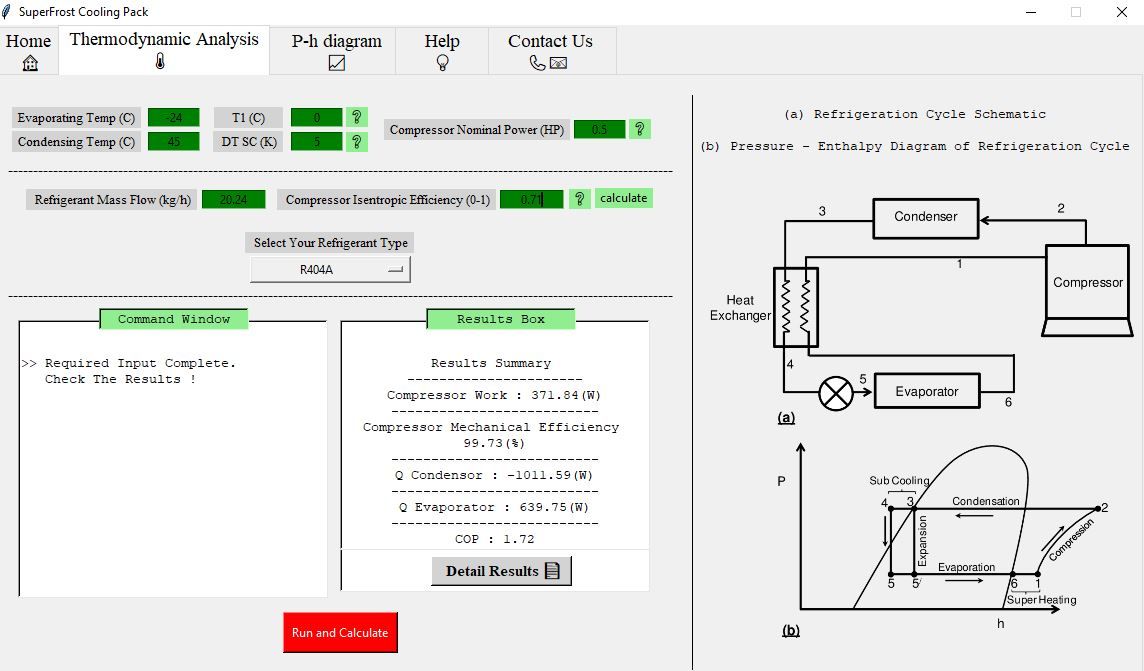Click the help icon next to T1 field
This screenshot has height=671, width=1144.
357,117
